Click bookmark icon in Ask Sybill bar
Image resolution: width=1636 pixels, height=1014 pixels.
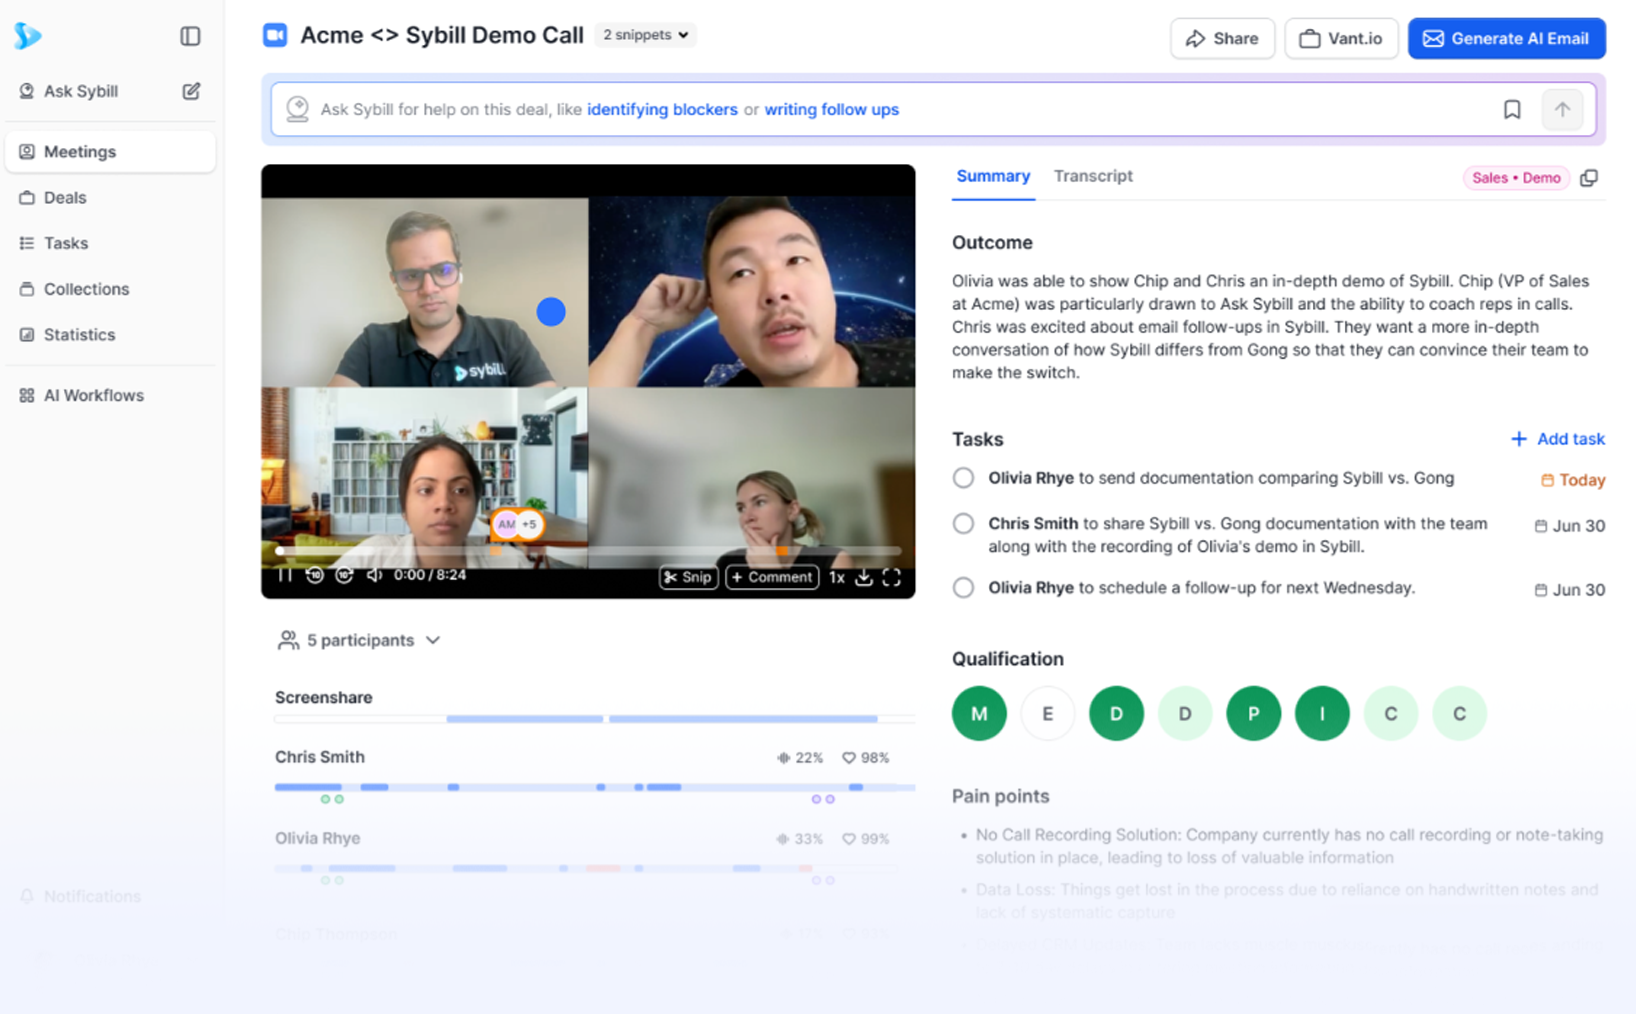pos(1512,110)
